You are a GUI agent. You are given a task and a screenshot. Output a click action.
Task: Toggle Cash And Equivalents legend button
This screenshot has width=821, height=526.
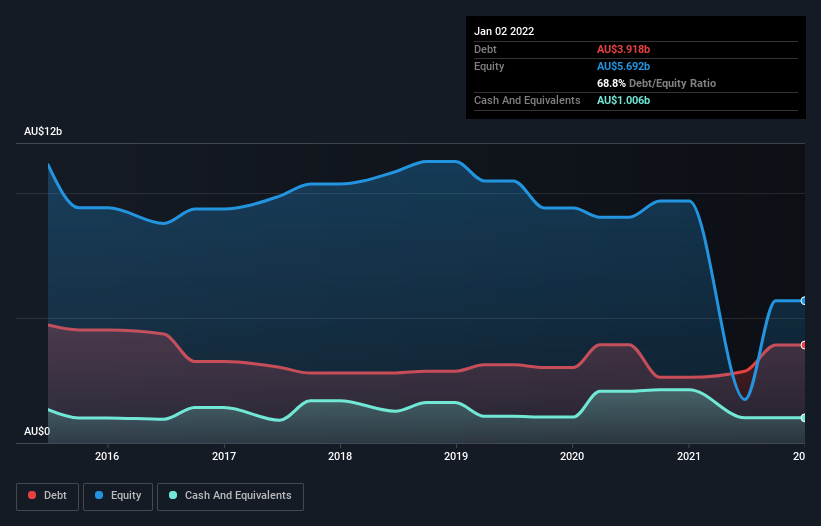[x=230, y=496]
